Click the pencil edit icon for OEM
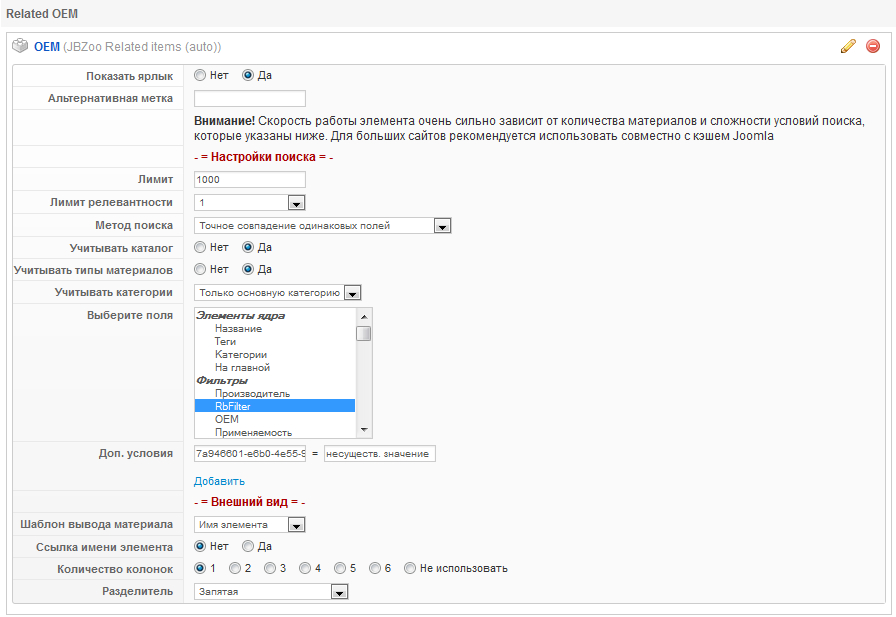Viewport: 896px width, 617px height. [848, 46]
